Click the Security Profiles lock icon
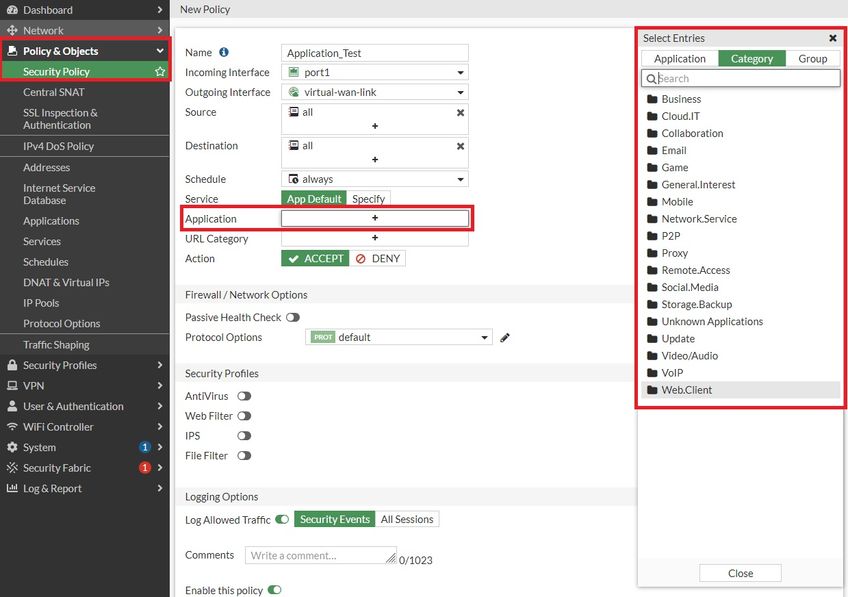The height and width of the screenshot is (597, 848). [12, 365]
